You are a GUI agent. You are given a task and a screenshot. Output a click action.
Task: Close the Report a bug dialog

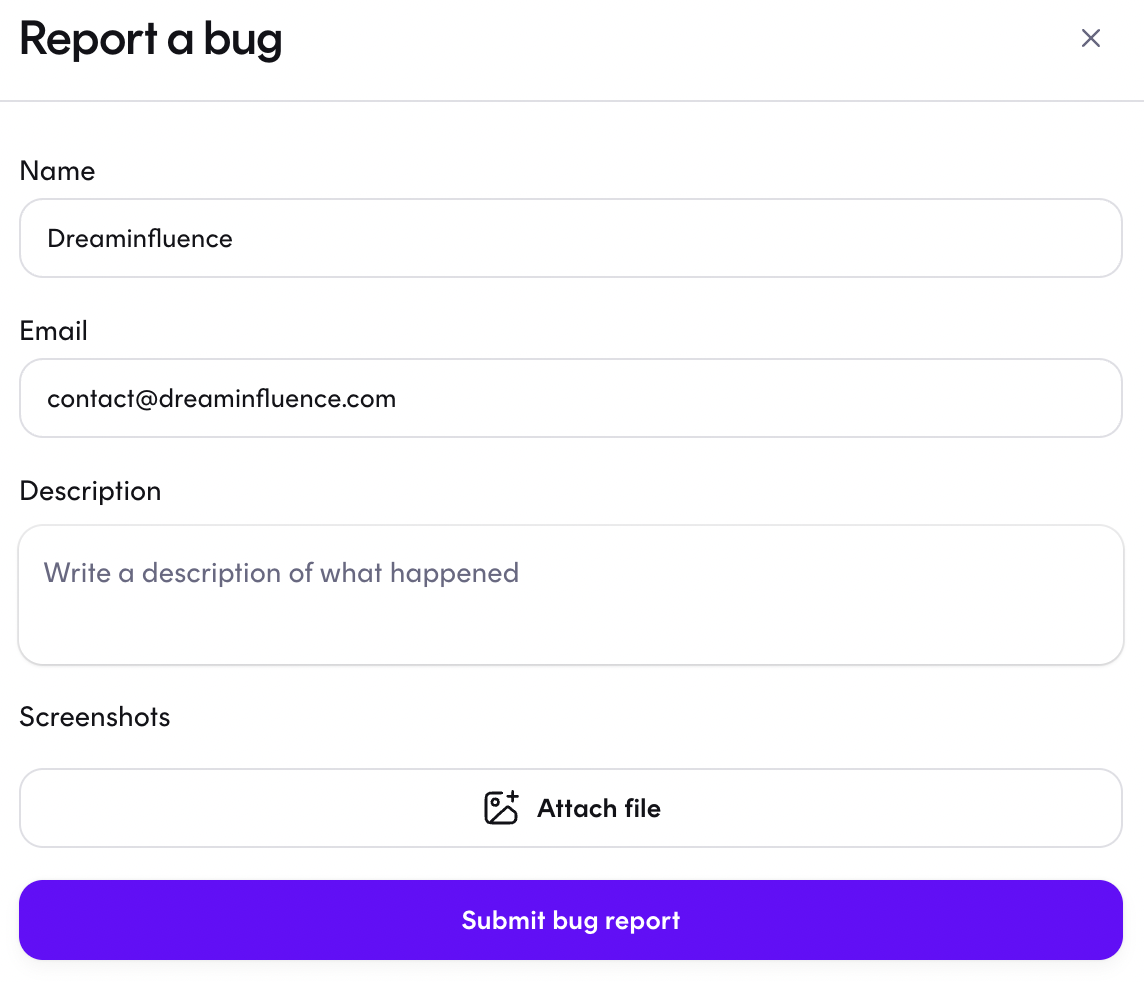(1090, 38)
